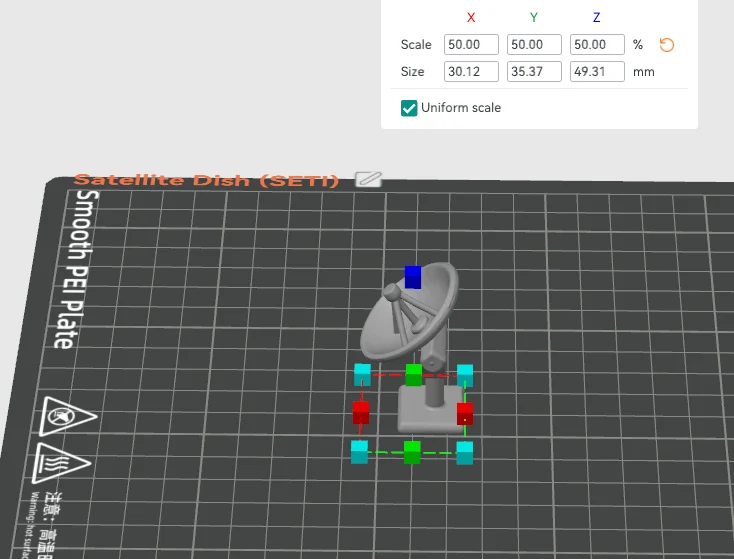Image resolution: width=734 pixels, height=559 pixels.
Task: Click the upper green Y-axis scale handle
Action: pyautogui.click(x=414, y=375)
